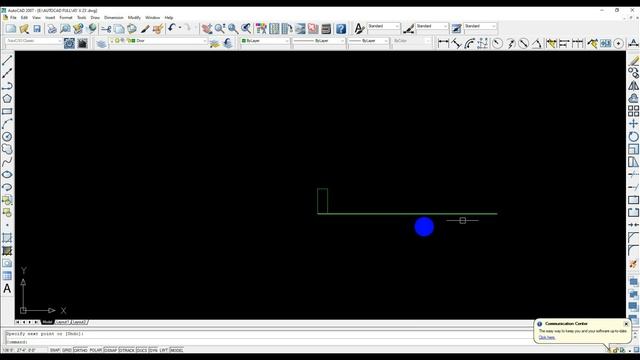Select the Revision Cloud tool
Screen dimensions: 640x360
7,149
